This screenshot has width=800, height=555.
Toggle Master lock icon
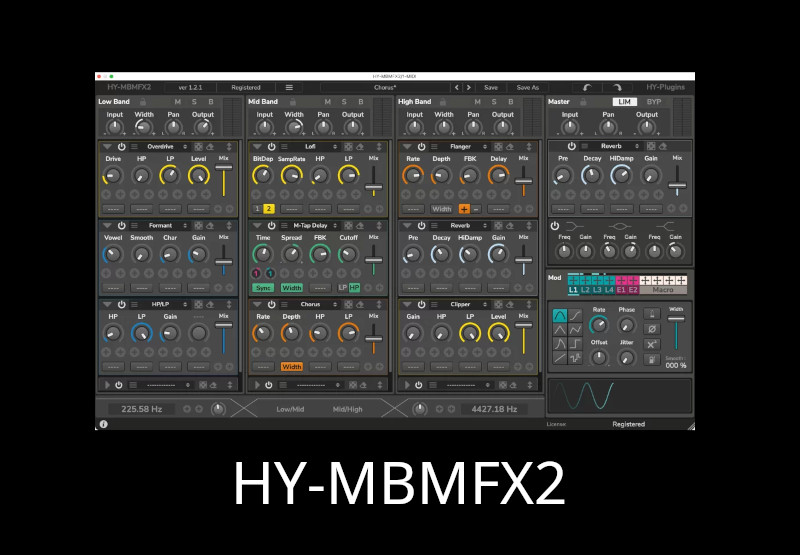point(583,102)
